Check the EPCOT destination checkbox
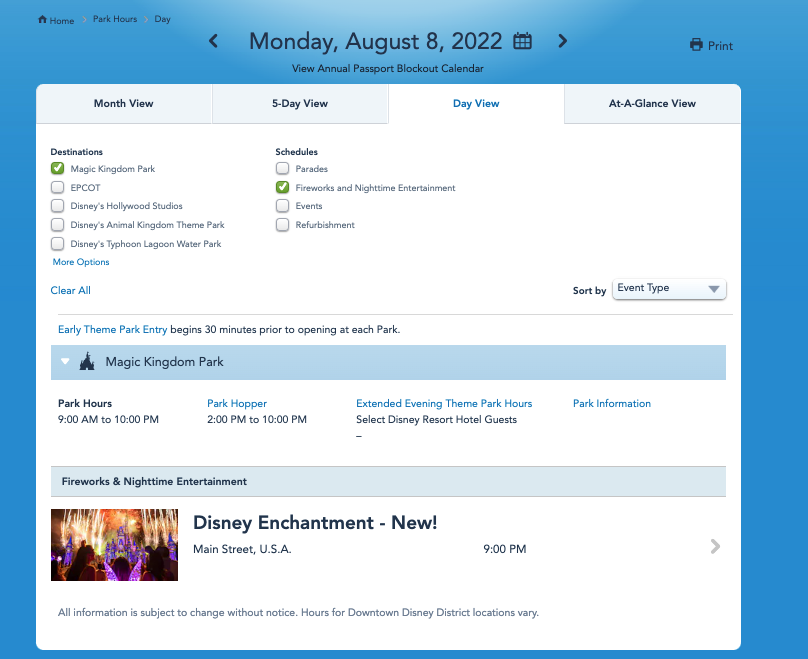This screenshot has width=808, height=659. click(58, 187)
